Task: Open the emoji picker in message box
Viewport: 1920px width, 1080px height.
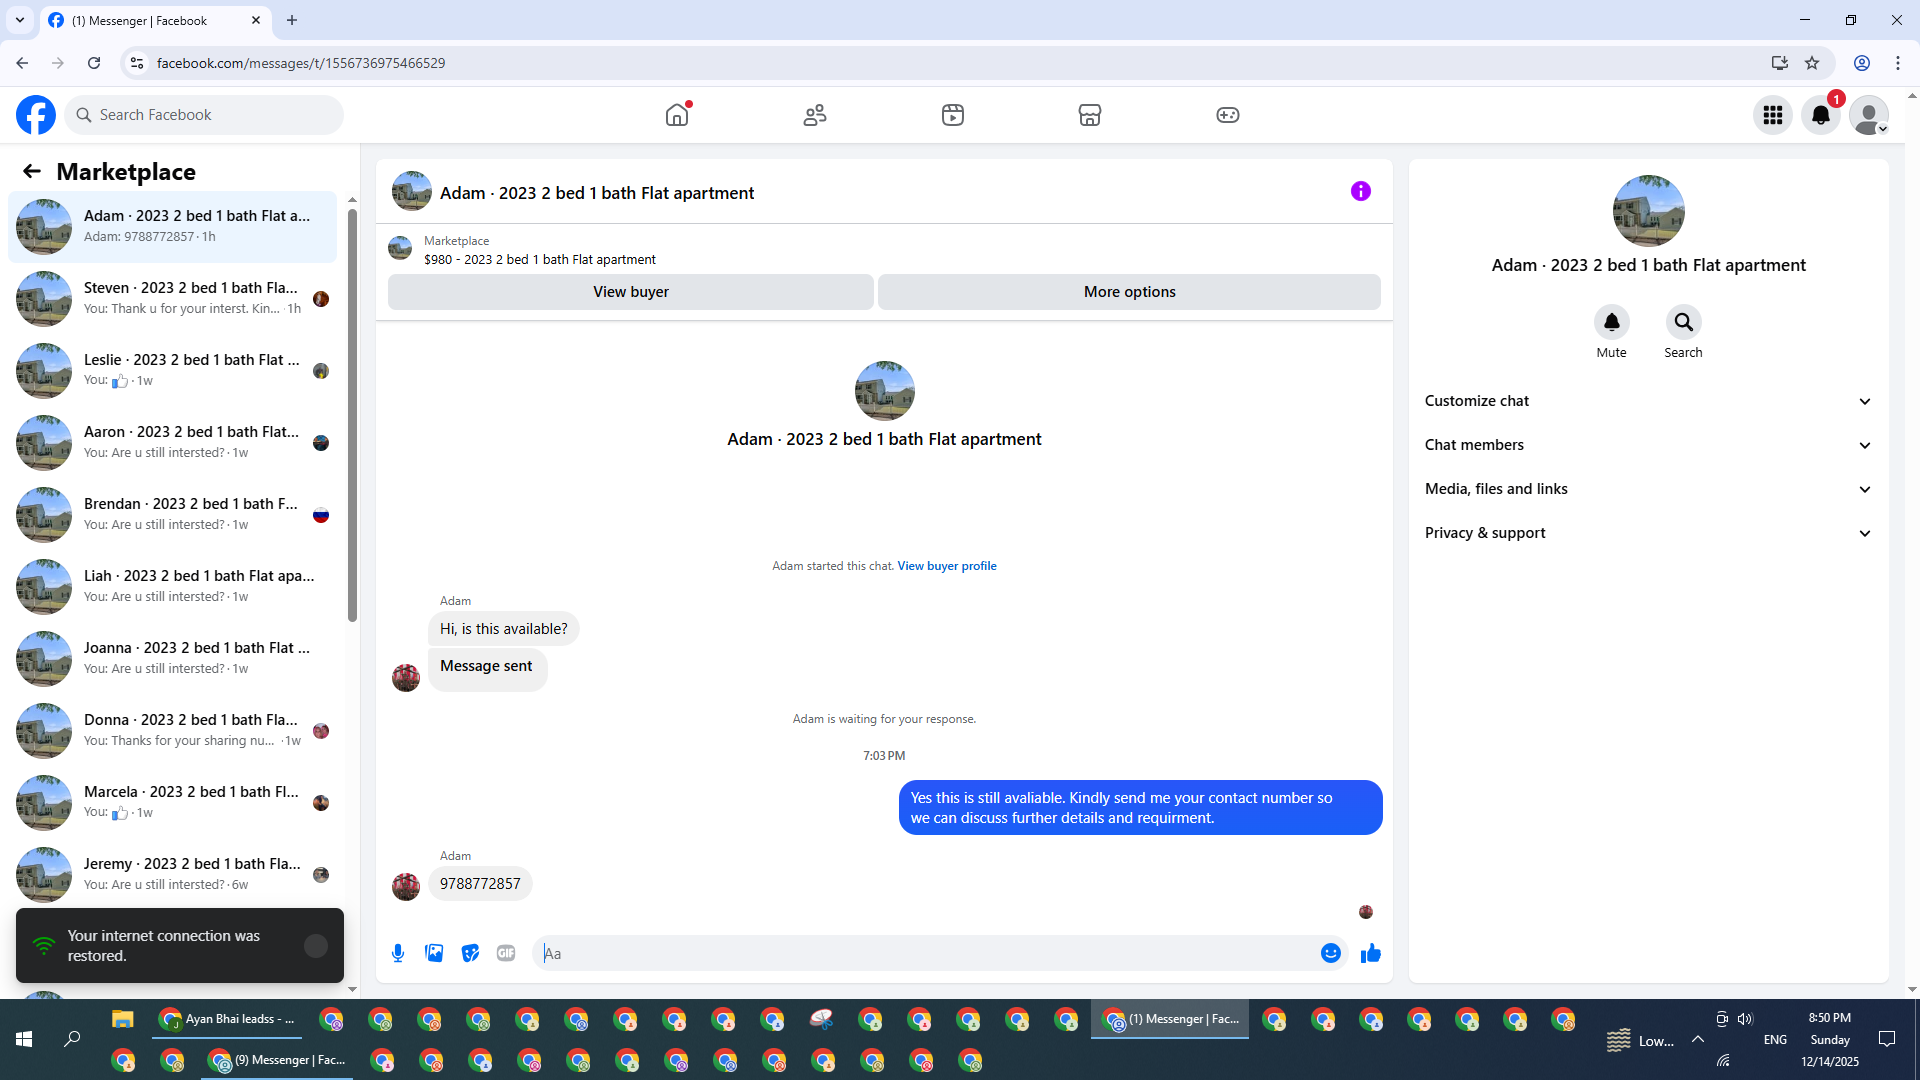Action: click(1330, 953)
